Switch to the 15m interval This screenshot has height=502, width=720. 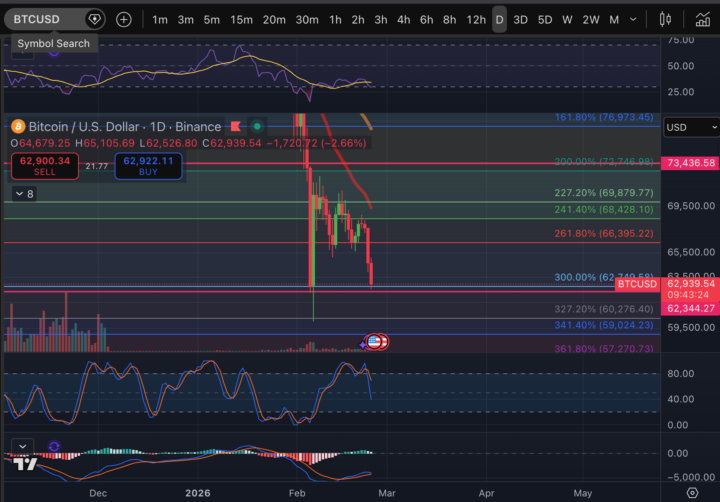pos(242,20)
